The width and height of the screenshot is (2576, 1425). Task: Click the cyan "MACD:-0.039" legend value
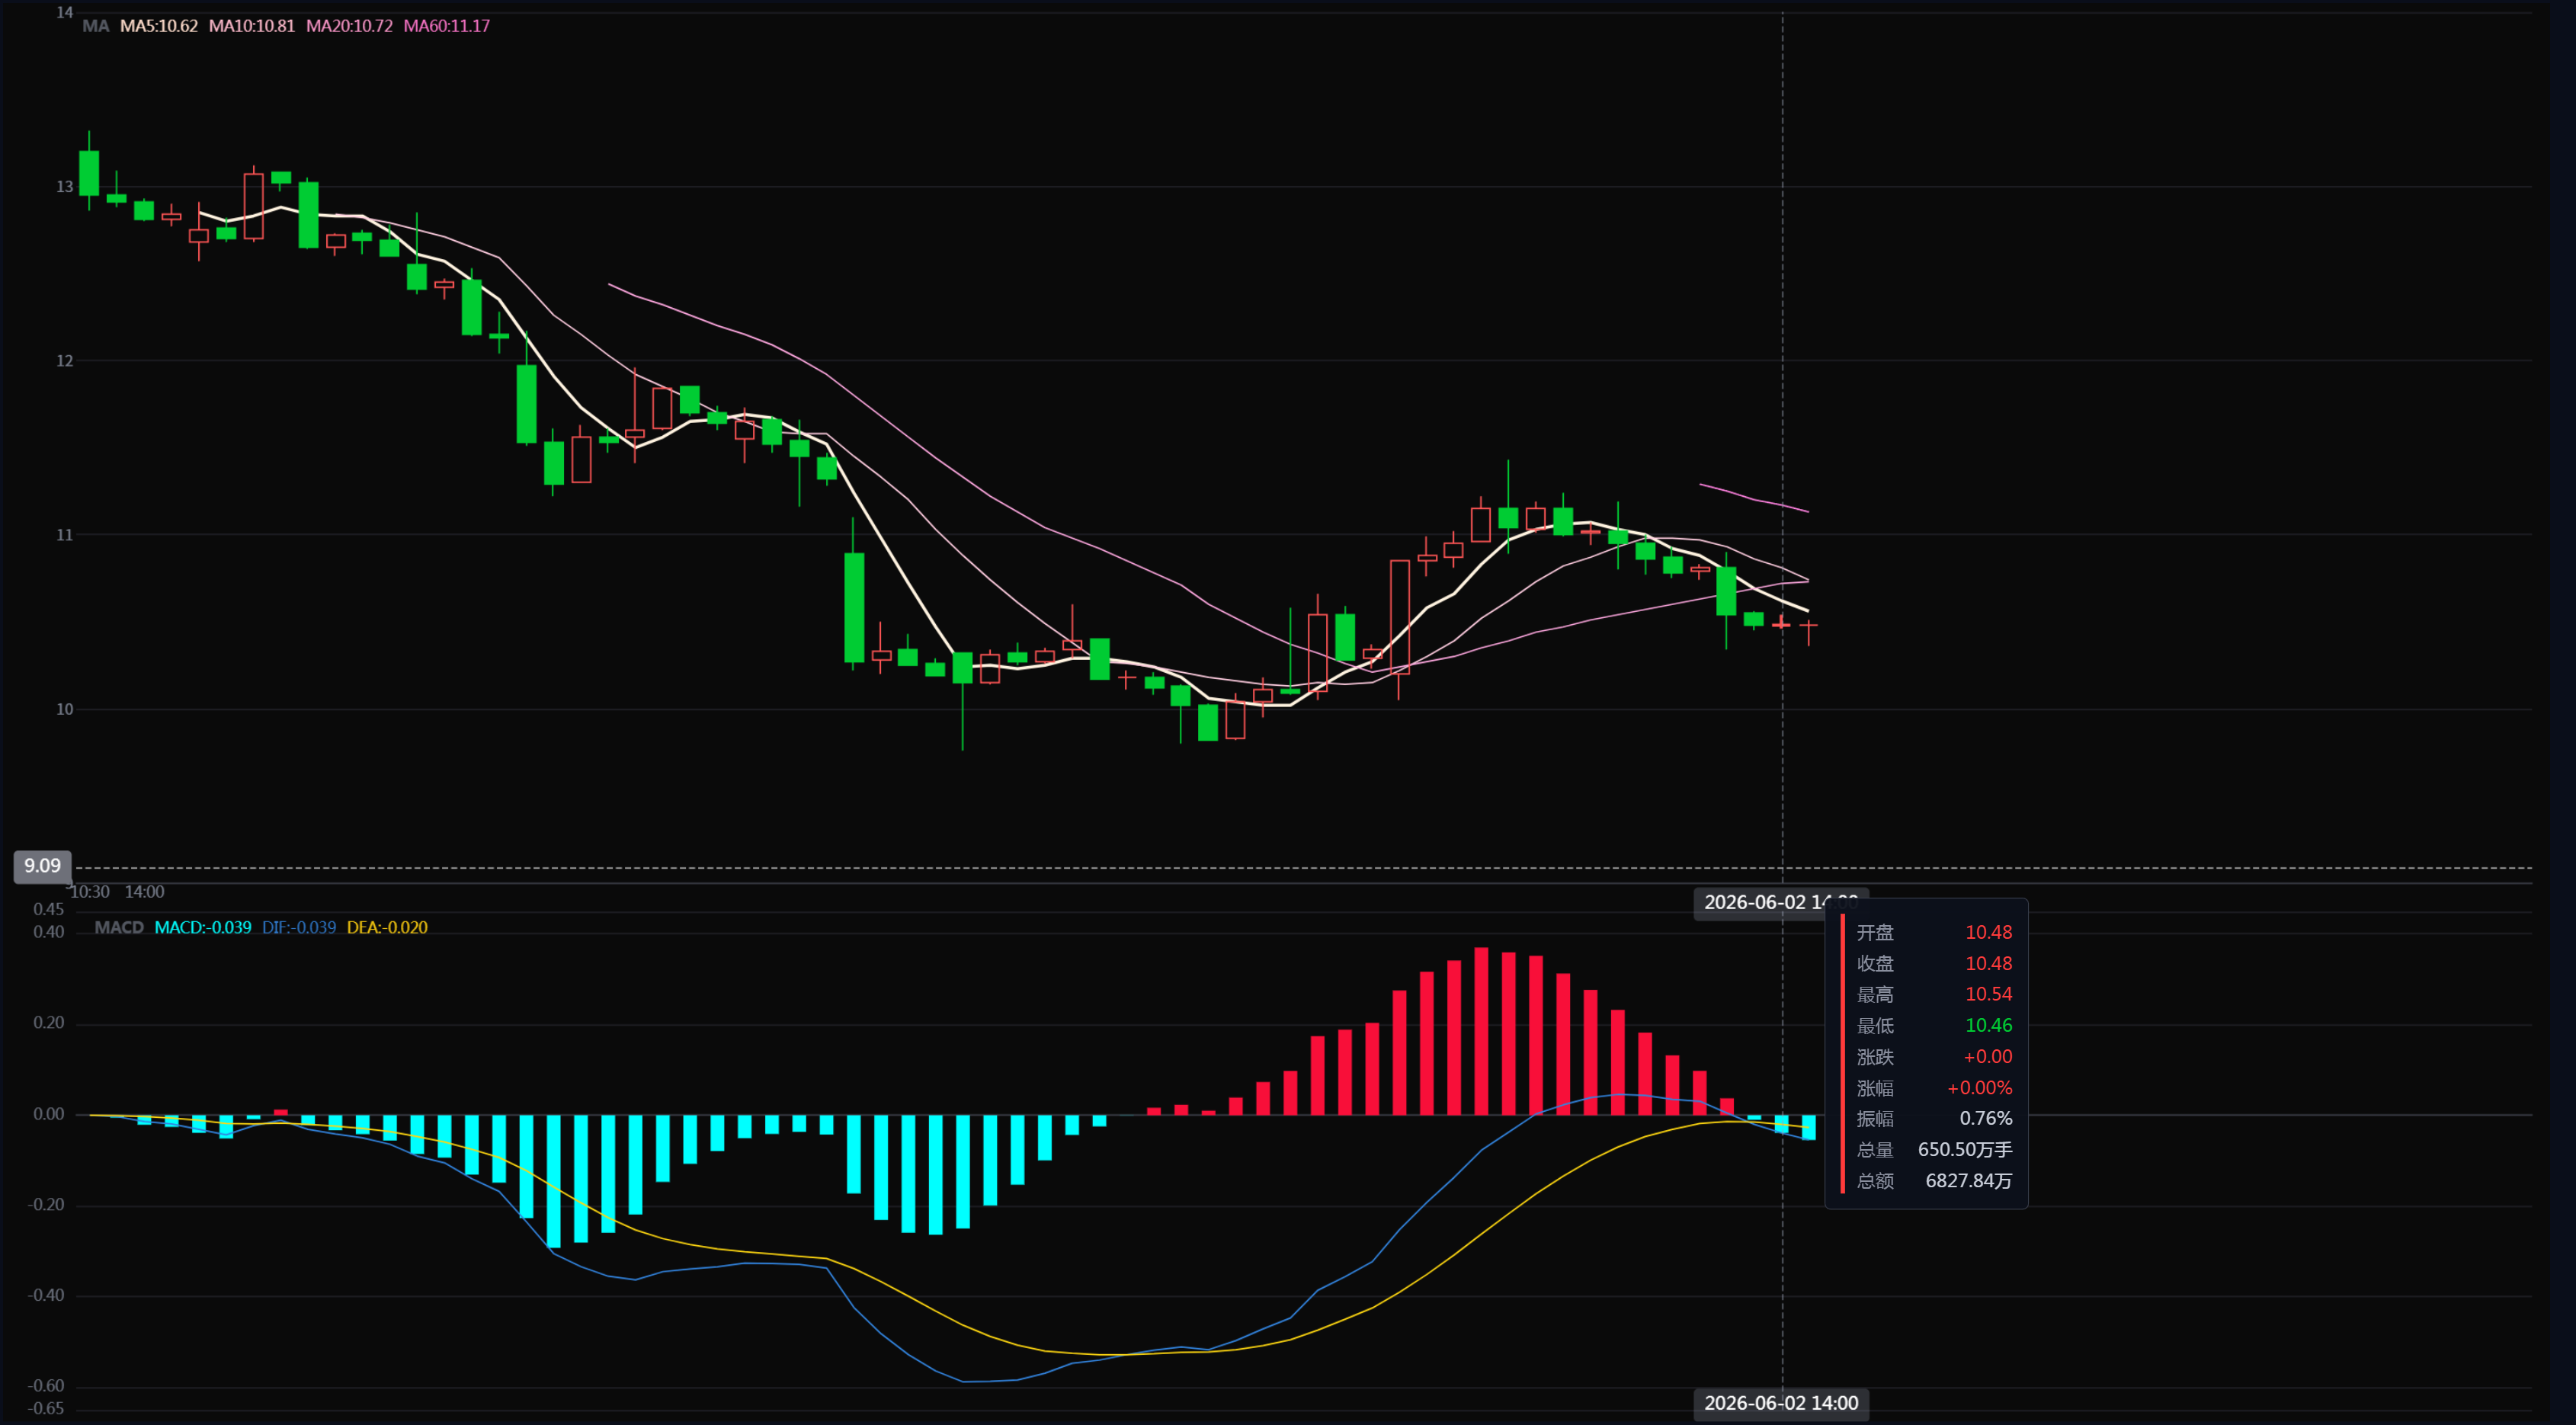click(203, 927)
